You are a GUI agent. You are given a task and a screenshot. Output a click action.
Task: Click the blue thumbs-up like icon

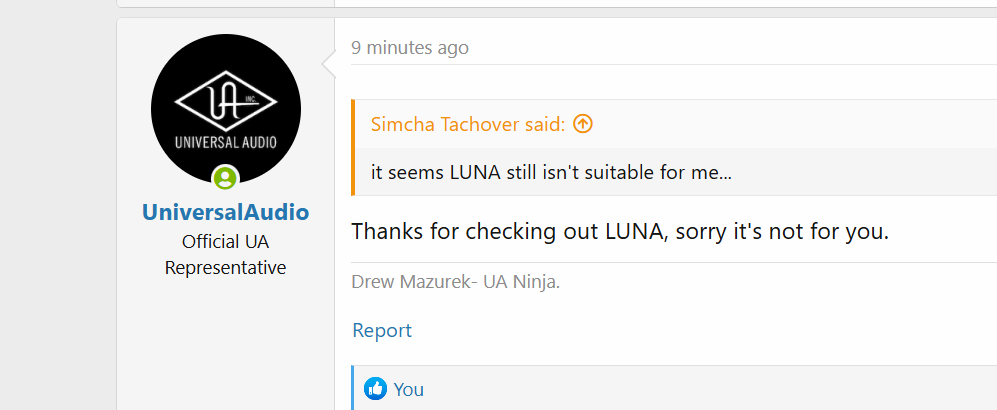[376, 389]
